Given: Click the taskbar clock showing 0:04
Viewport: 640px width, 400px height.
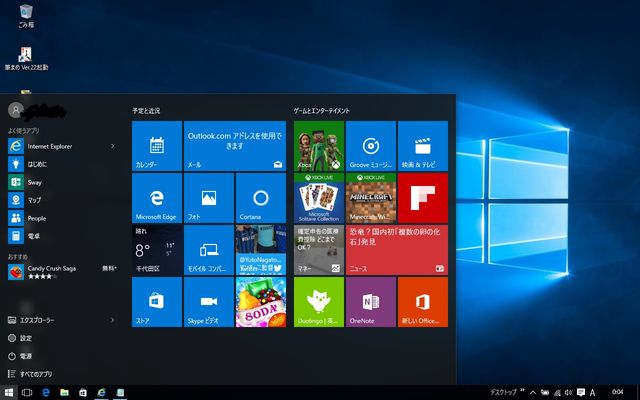Looking at the screenshot, I should [618, 392].
